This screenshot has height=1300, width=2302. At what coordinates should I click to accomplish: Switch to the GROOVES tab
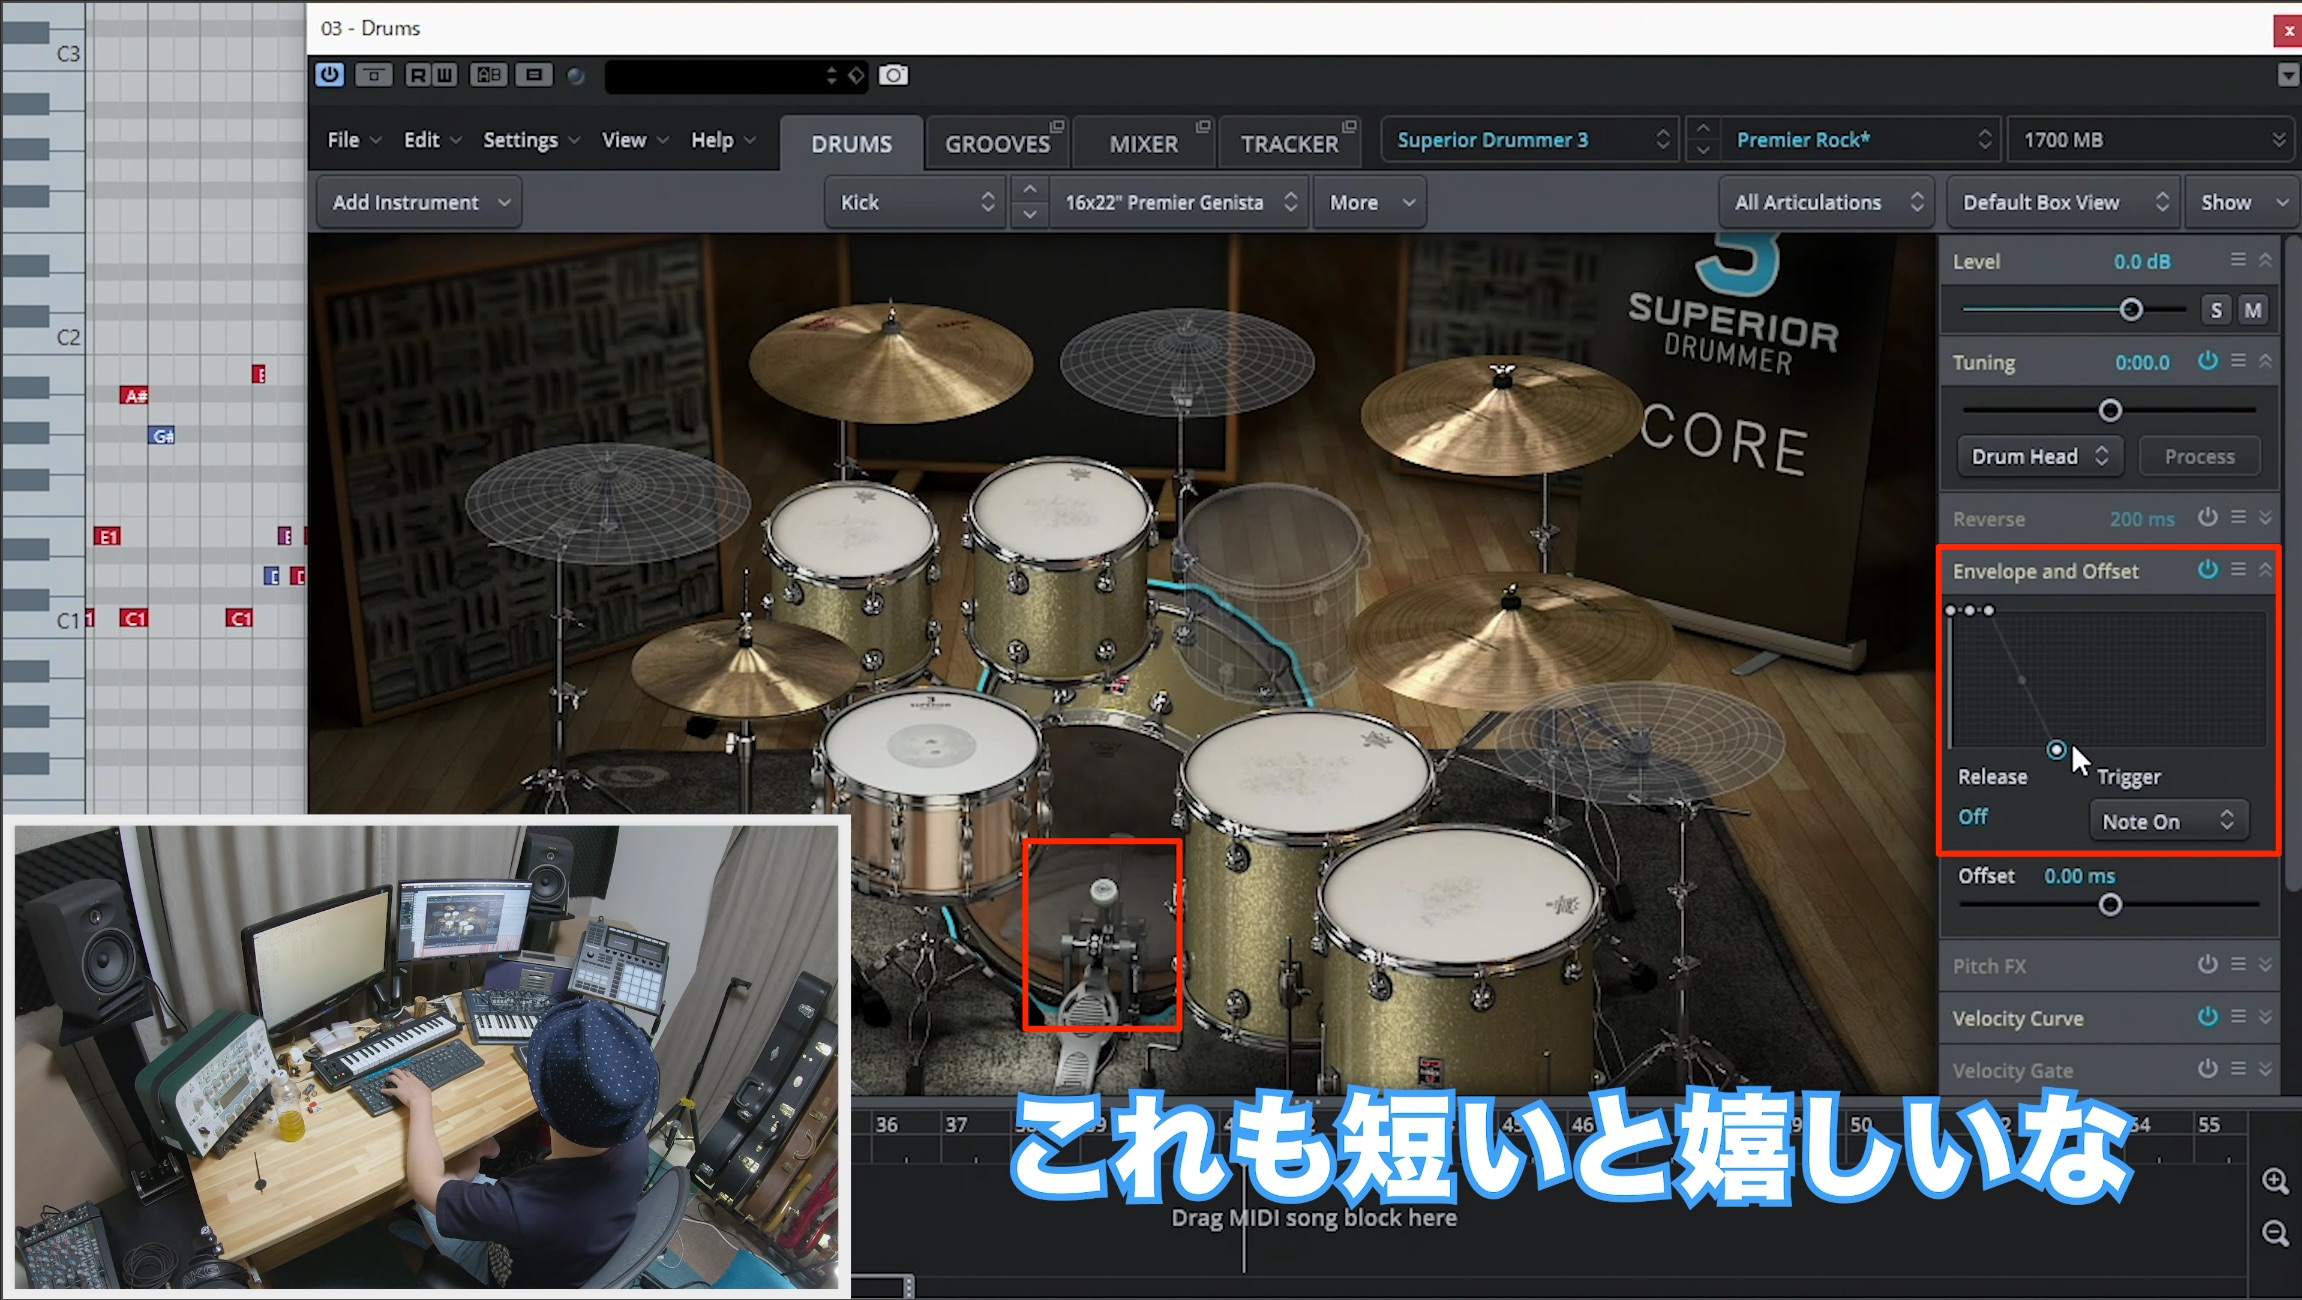point(997,144)
